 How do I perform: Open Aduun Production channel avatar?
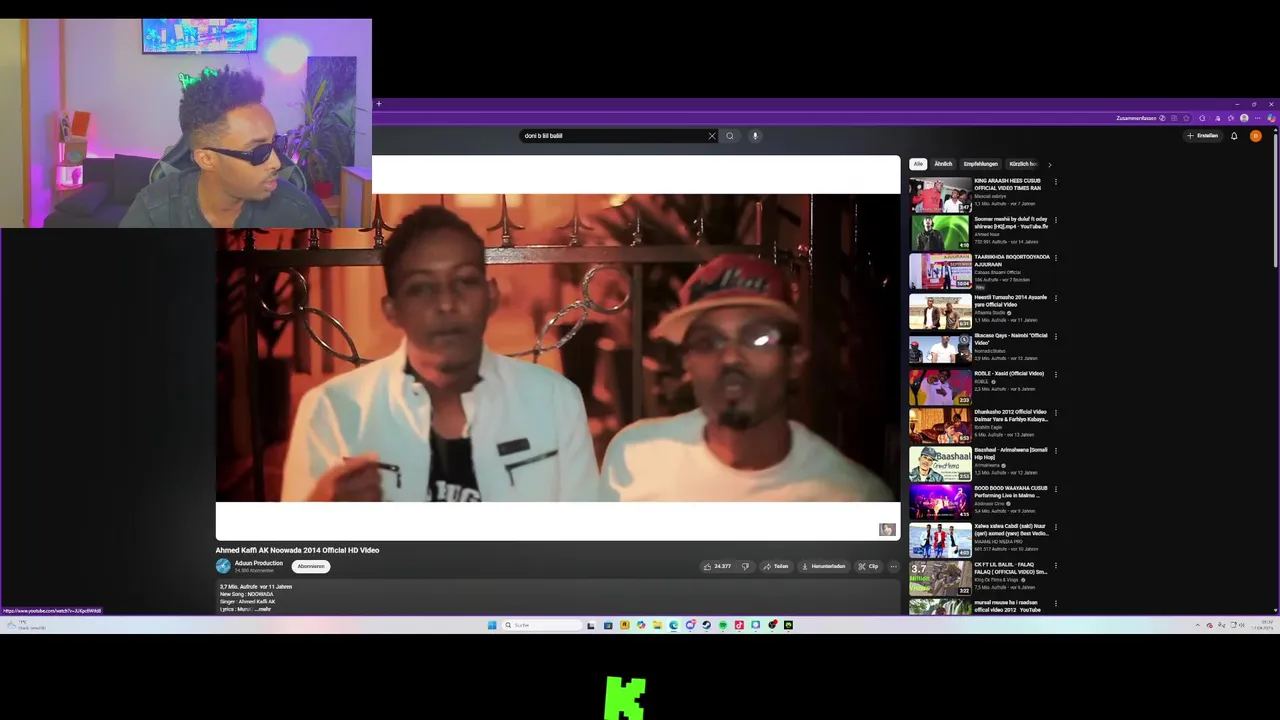(223, 566)
